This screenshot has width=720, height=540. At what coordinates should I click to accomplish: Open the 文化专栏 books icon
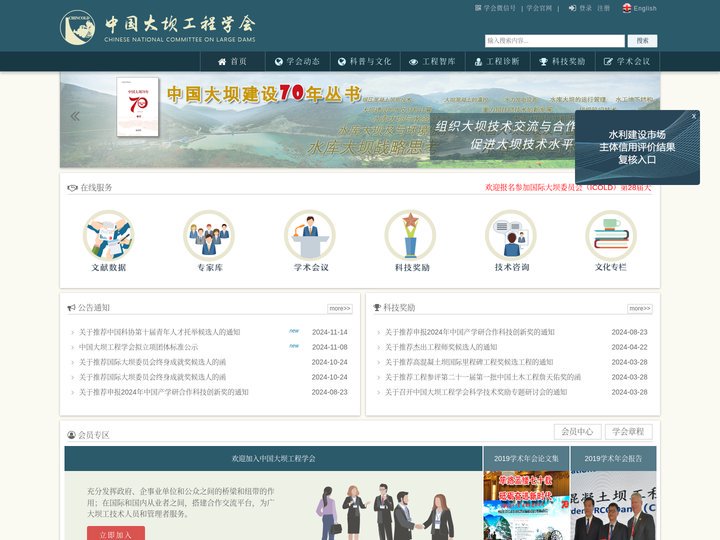tap(611, 236)
